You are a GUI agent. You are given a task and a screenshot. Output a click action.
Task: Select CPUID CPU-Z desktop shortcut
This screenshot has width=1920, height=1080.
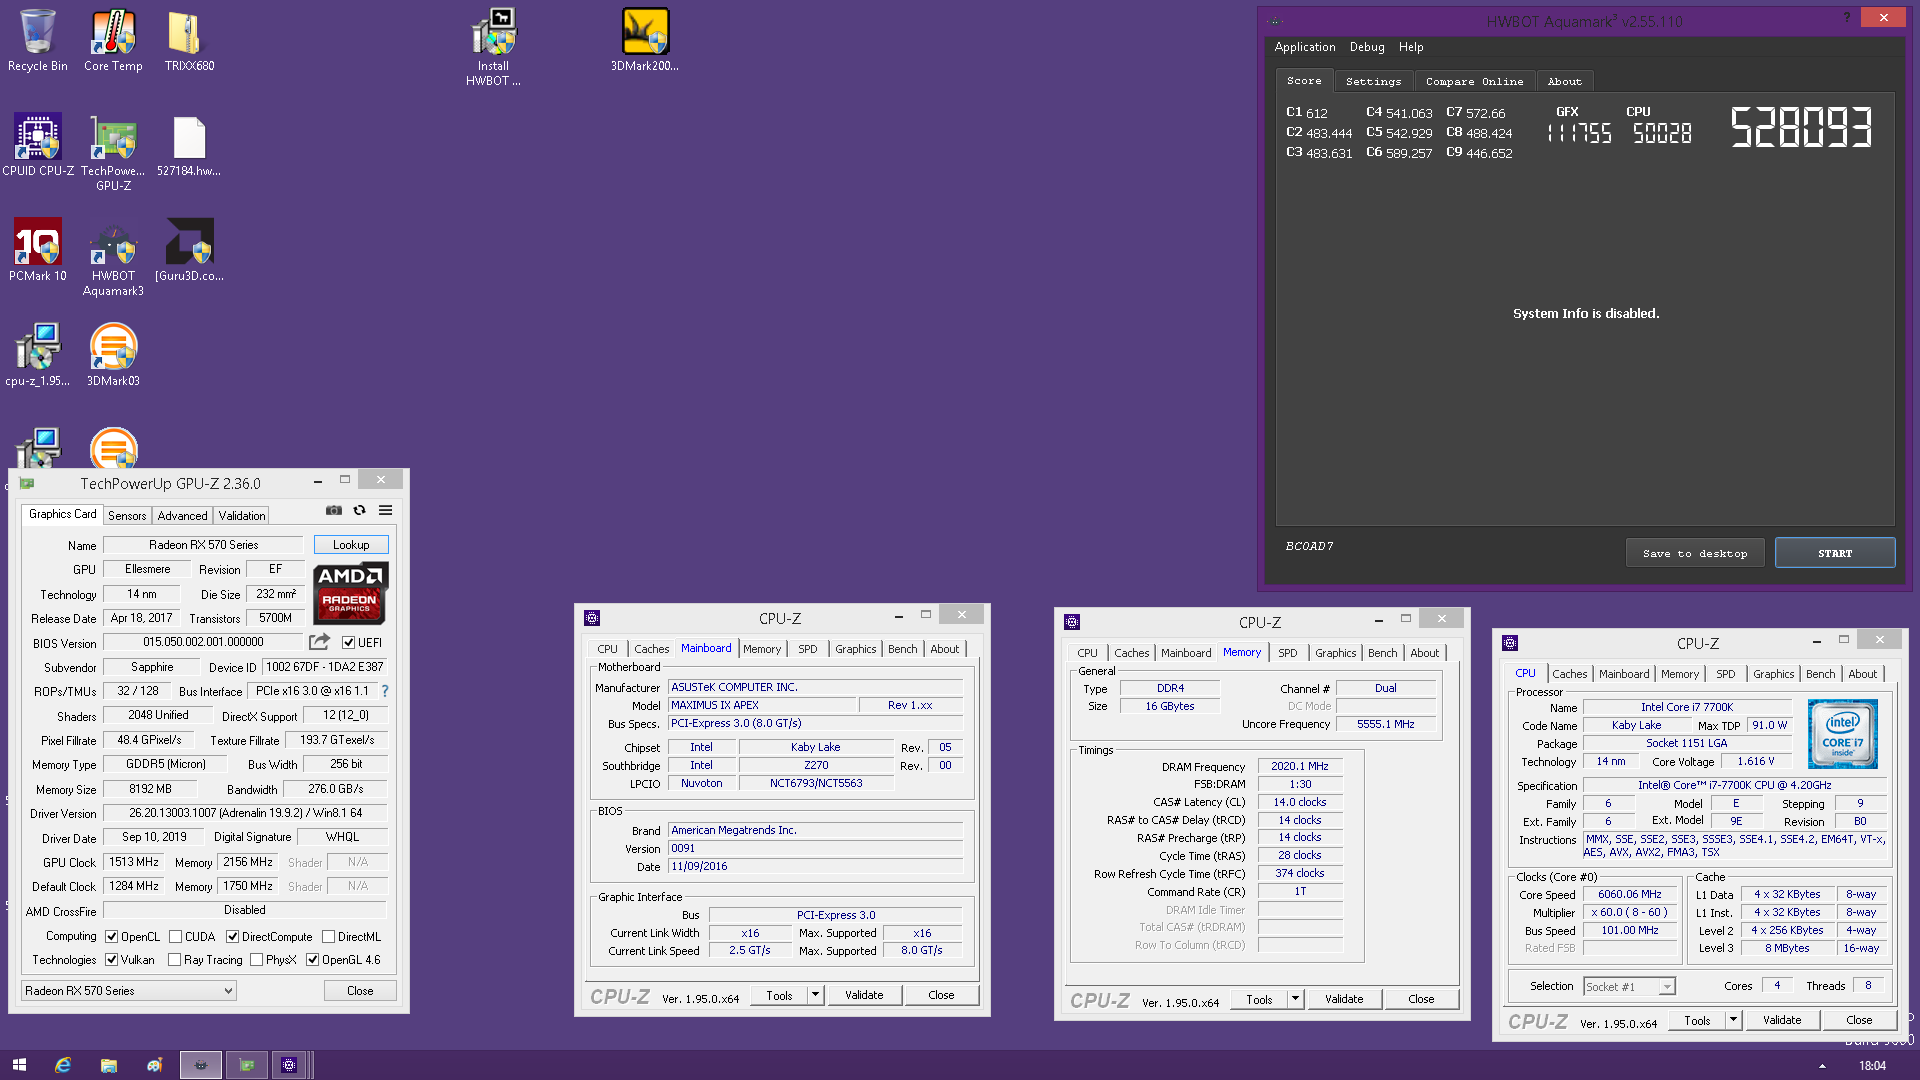38,145
